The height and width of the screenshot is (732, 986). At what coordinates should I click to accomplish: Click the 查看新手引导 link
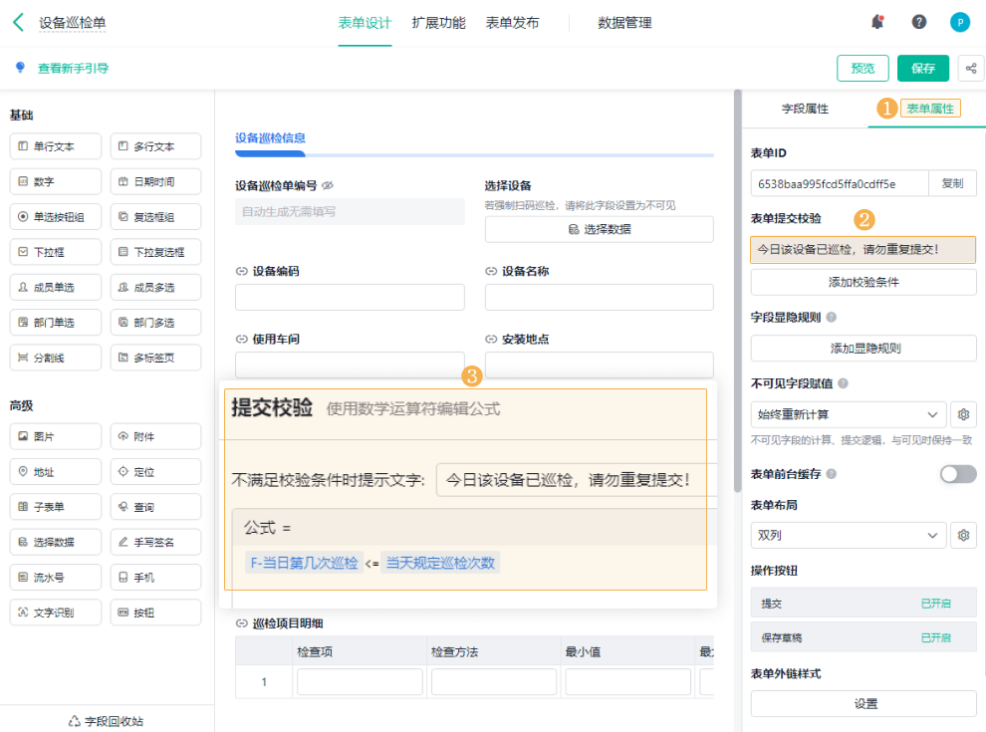click(72, 68)
